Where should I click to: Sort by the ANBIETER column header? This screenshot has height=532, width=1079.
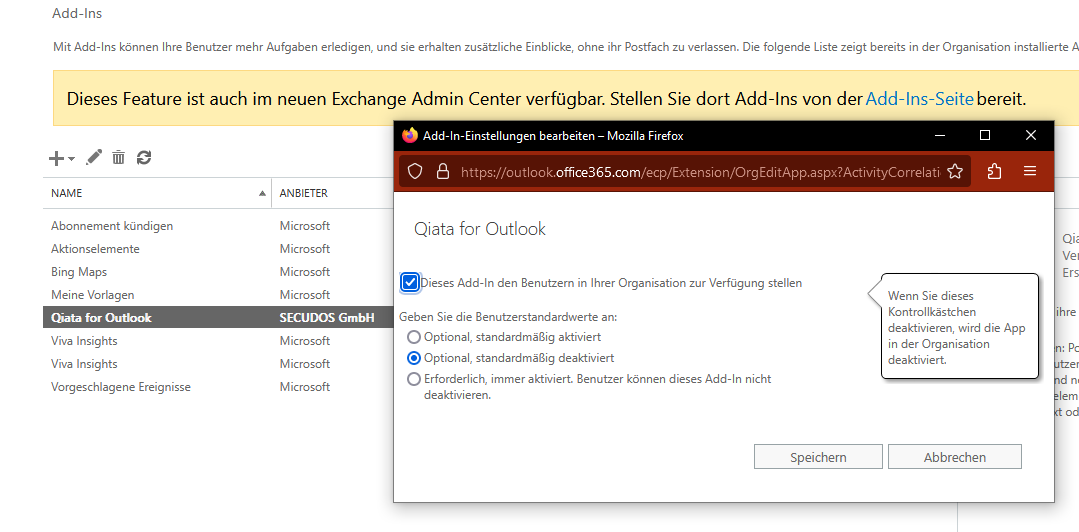click(303, 193)
